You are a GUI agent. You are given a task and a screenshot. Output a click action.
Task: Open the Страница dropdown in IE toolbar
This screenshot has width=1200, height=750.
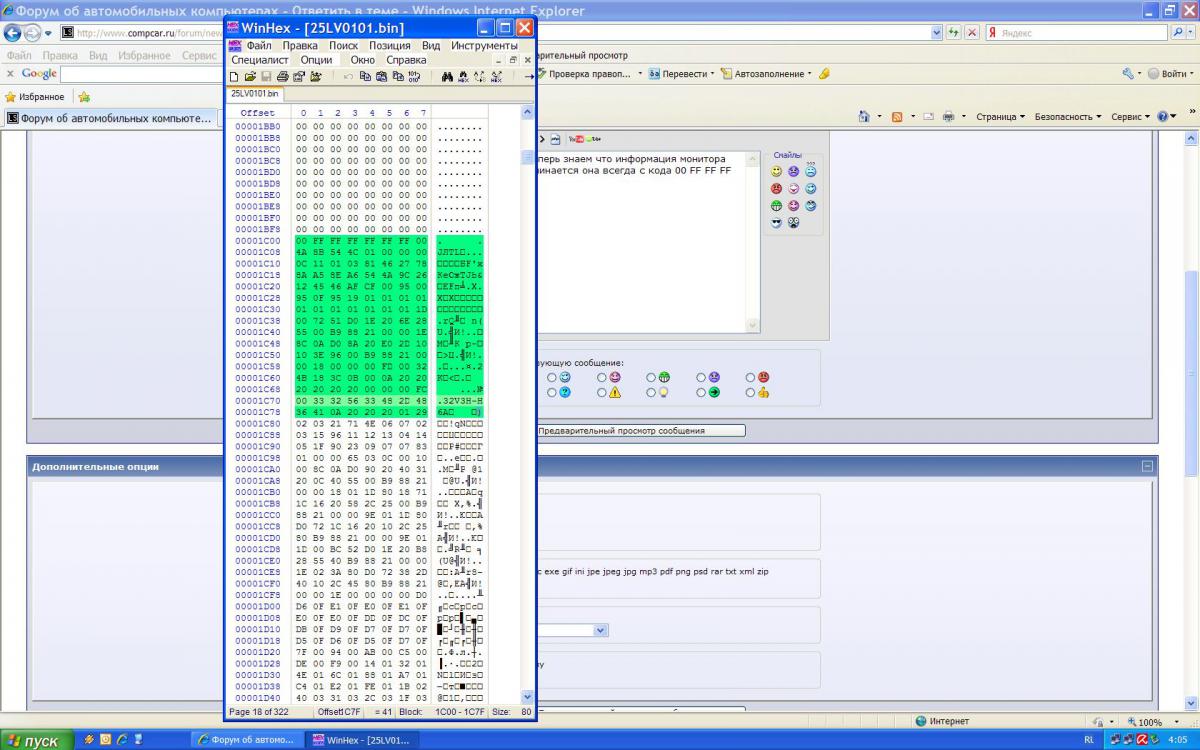pos(1000,117)
